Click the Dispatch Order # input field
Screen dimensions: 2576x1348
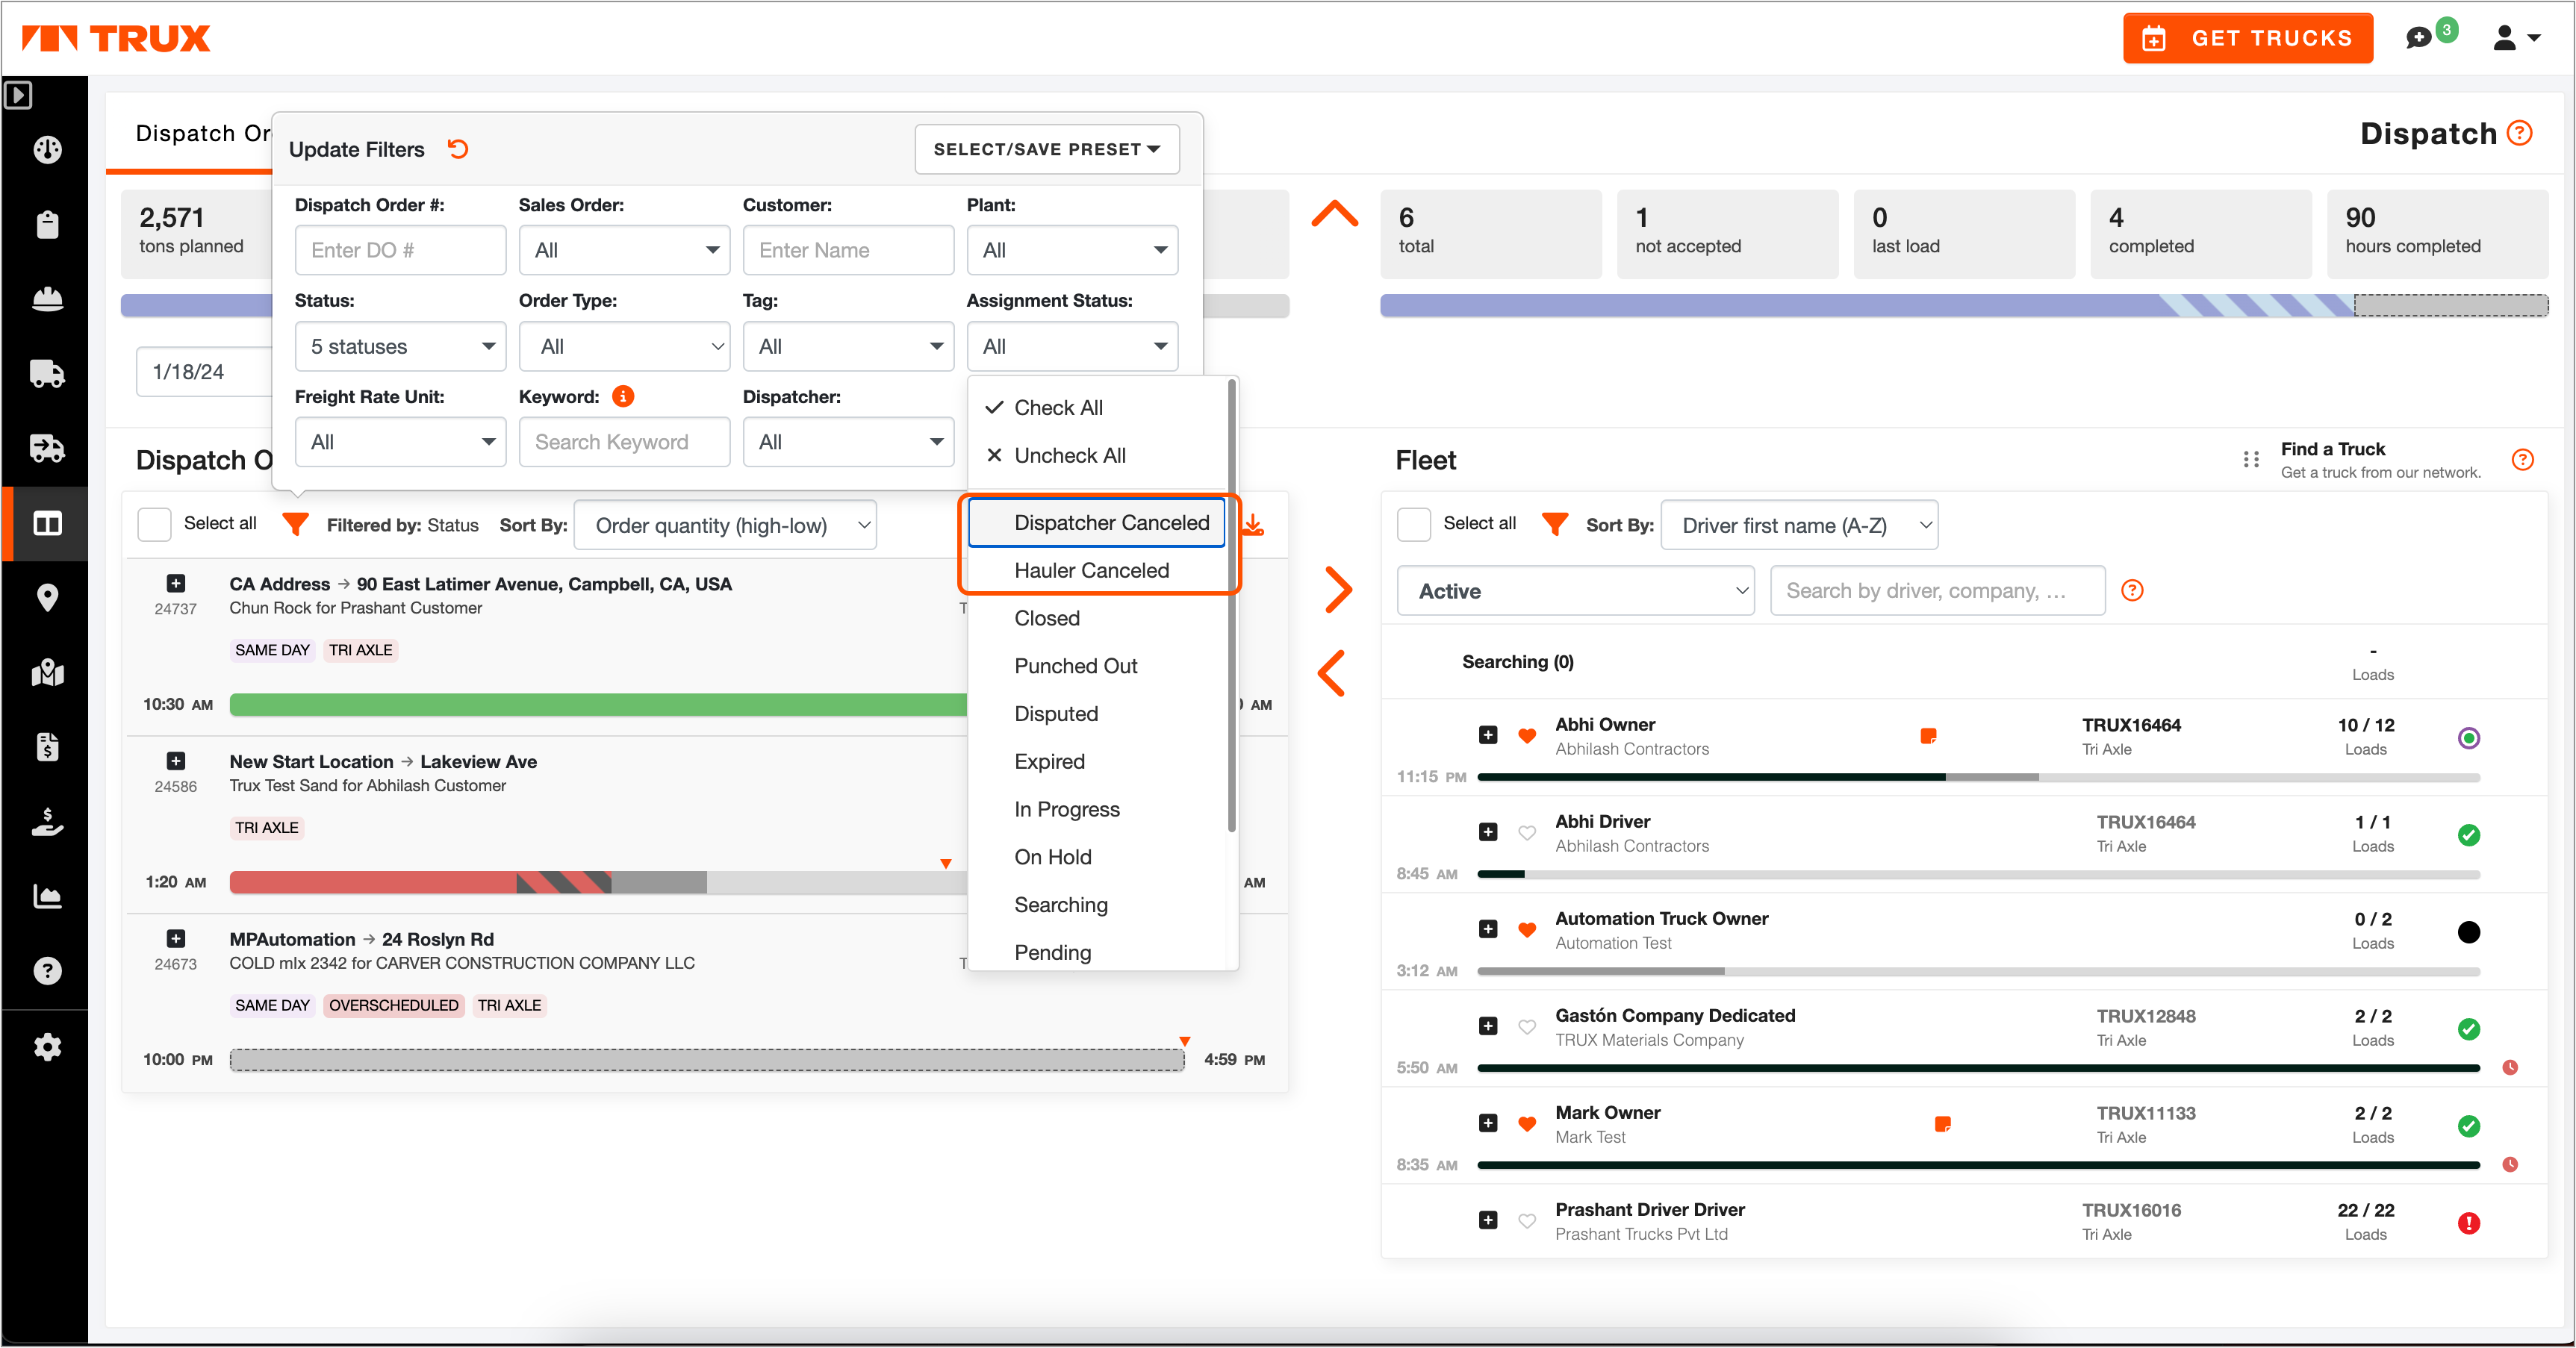click(401, 250)
